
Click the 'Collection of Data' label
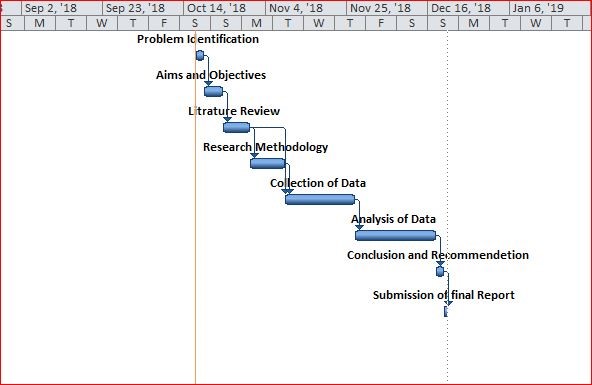pyautogui.click(x=318, y=183)
